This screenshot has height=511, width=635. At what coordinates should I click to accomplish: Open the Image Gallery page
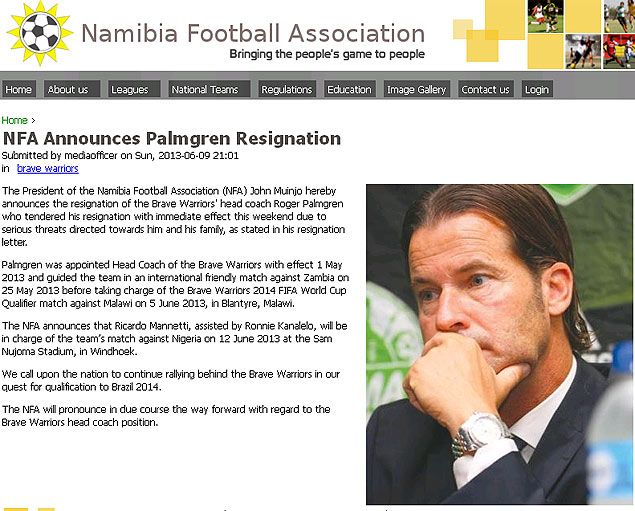point(416,89)
